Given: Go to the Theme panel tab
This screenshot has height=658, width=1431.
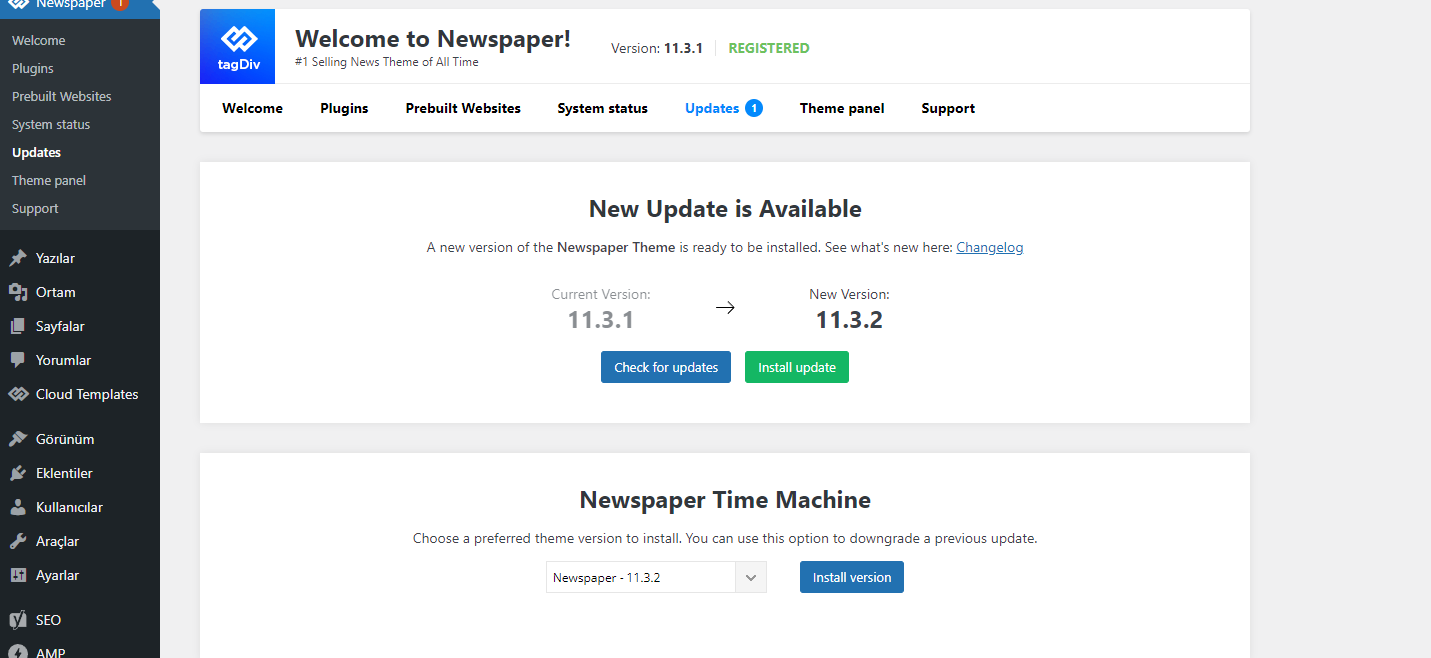Looking at the screenshot, I should (842, 108).
